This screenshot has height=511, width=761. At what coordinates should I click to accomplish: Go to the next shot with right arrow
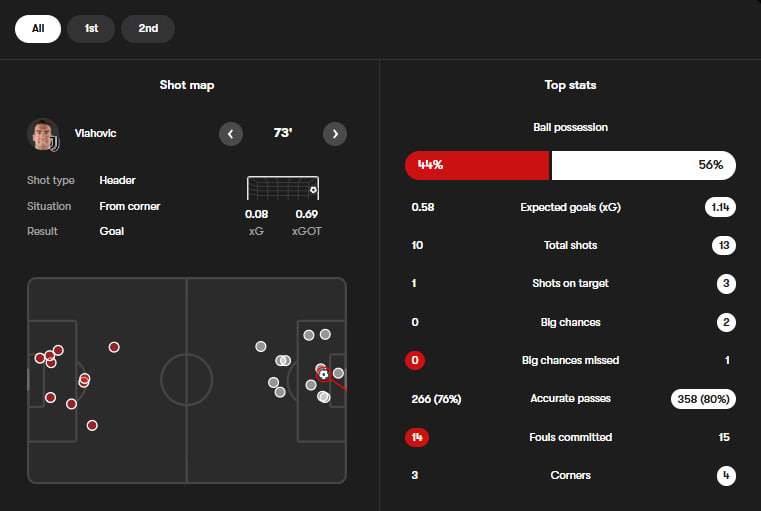(x=335, y=133)
